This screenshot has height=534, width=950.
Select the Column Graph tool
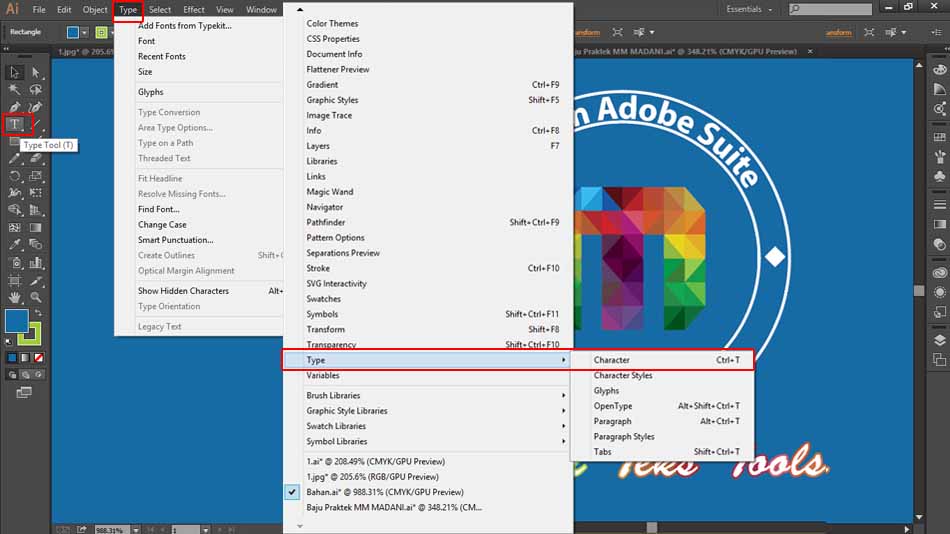[36, 262]
